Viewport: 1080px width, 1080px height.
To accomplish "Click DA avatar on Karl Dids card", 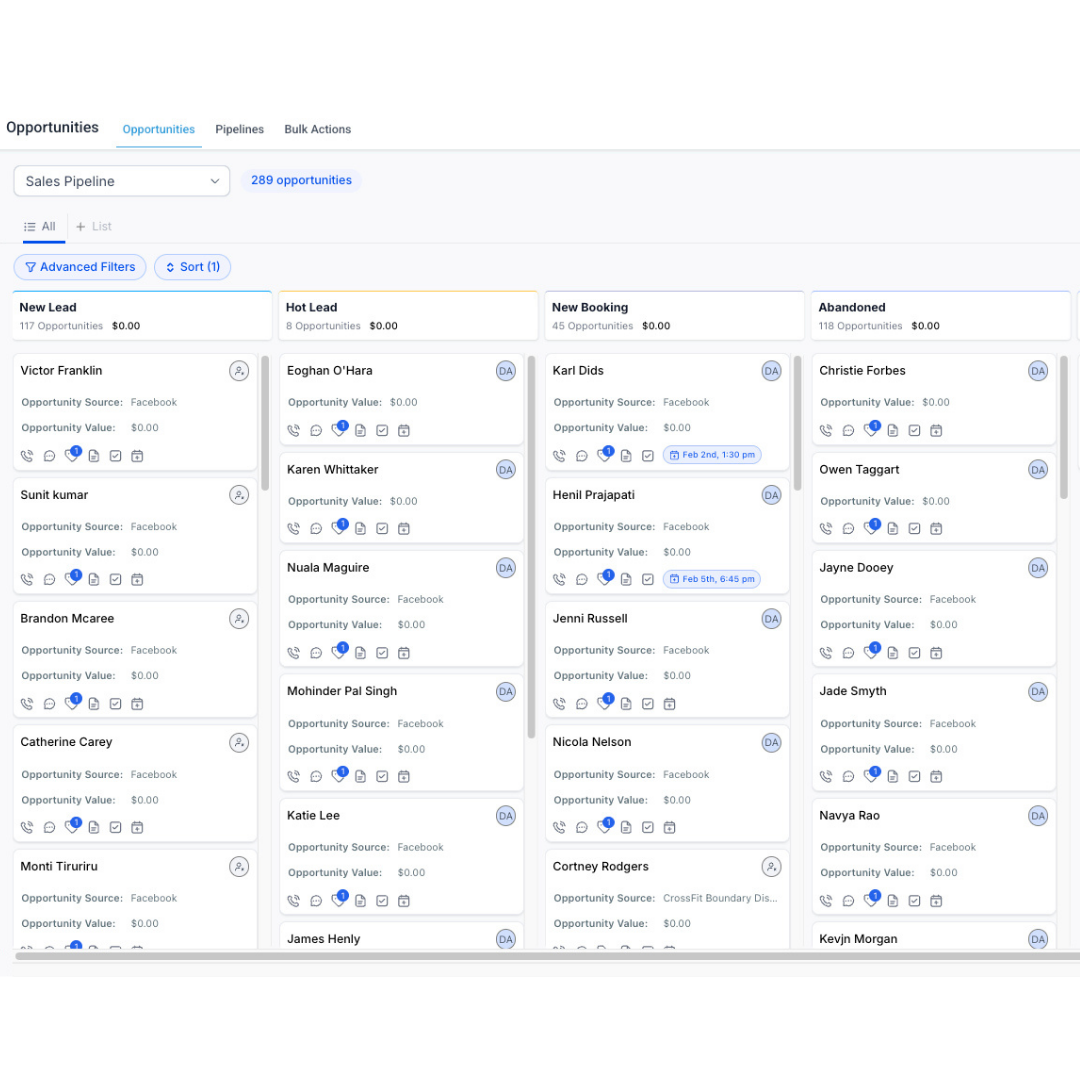I will (771, 371).
